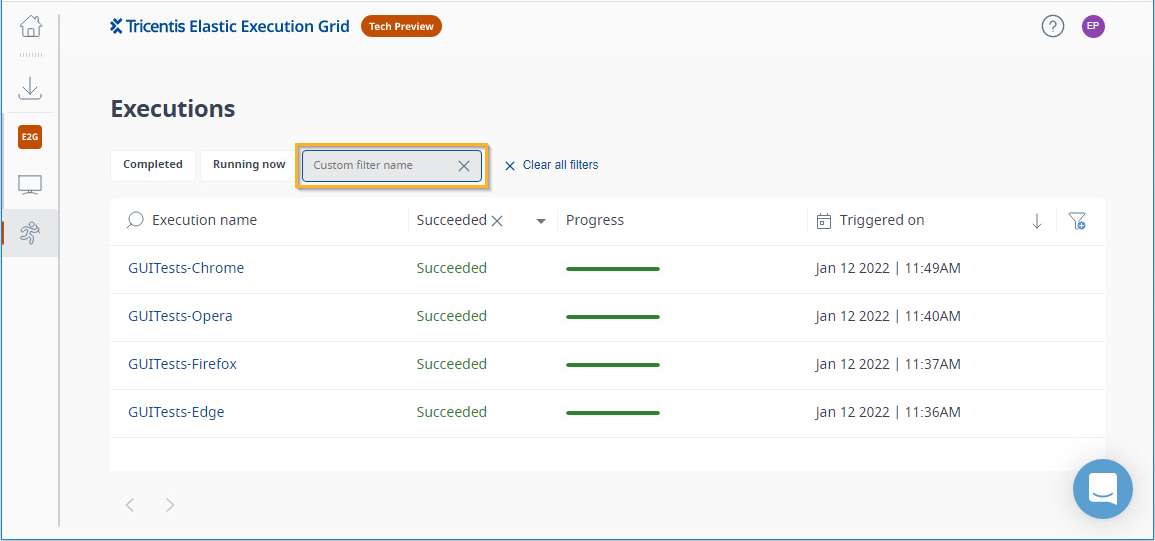This screenshot has width=1155, height=541.
Task: Open the Downloads icon in sidebar
Action: [30, 88]
